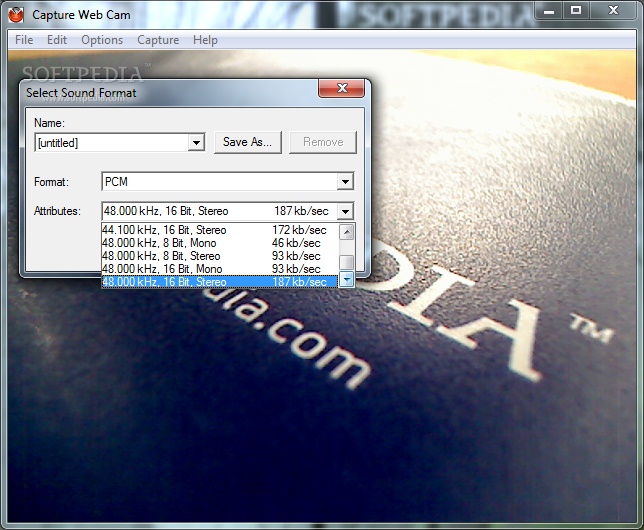
Task: Click the Capture Web Cam app icon
Action: pyautogui.click(x=16, y=15)
